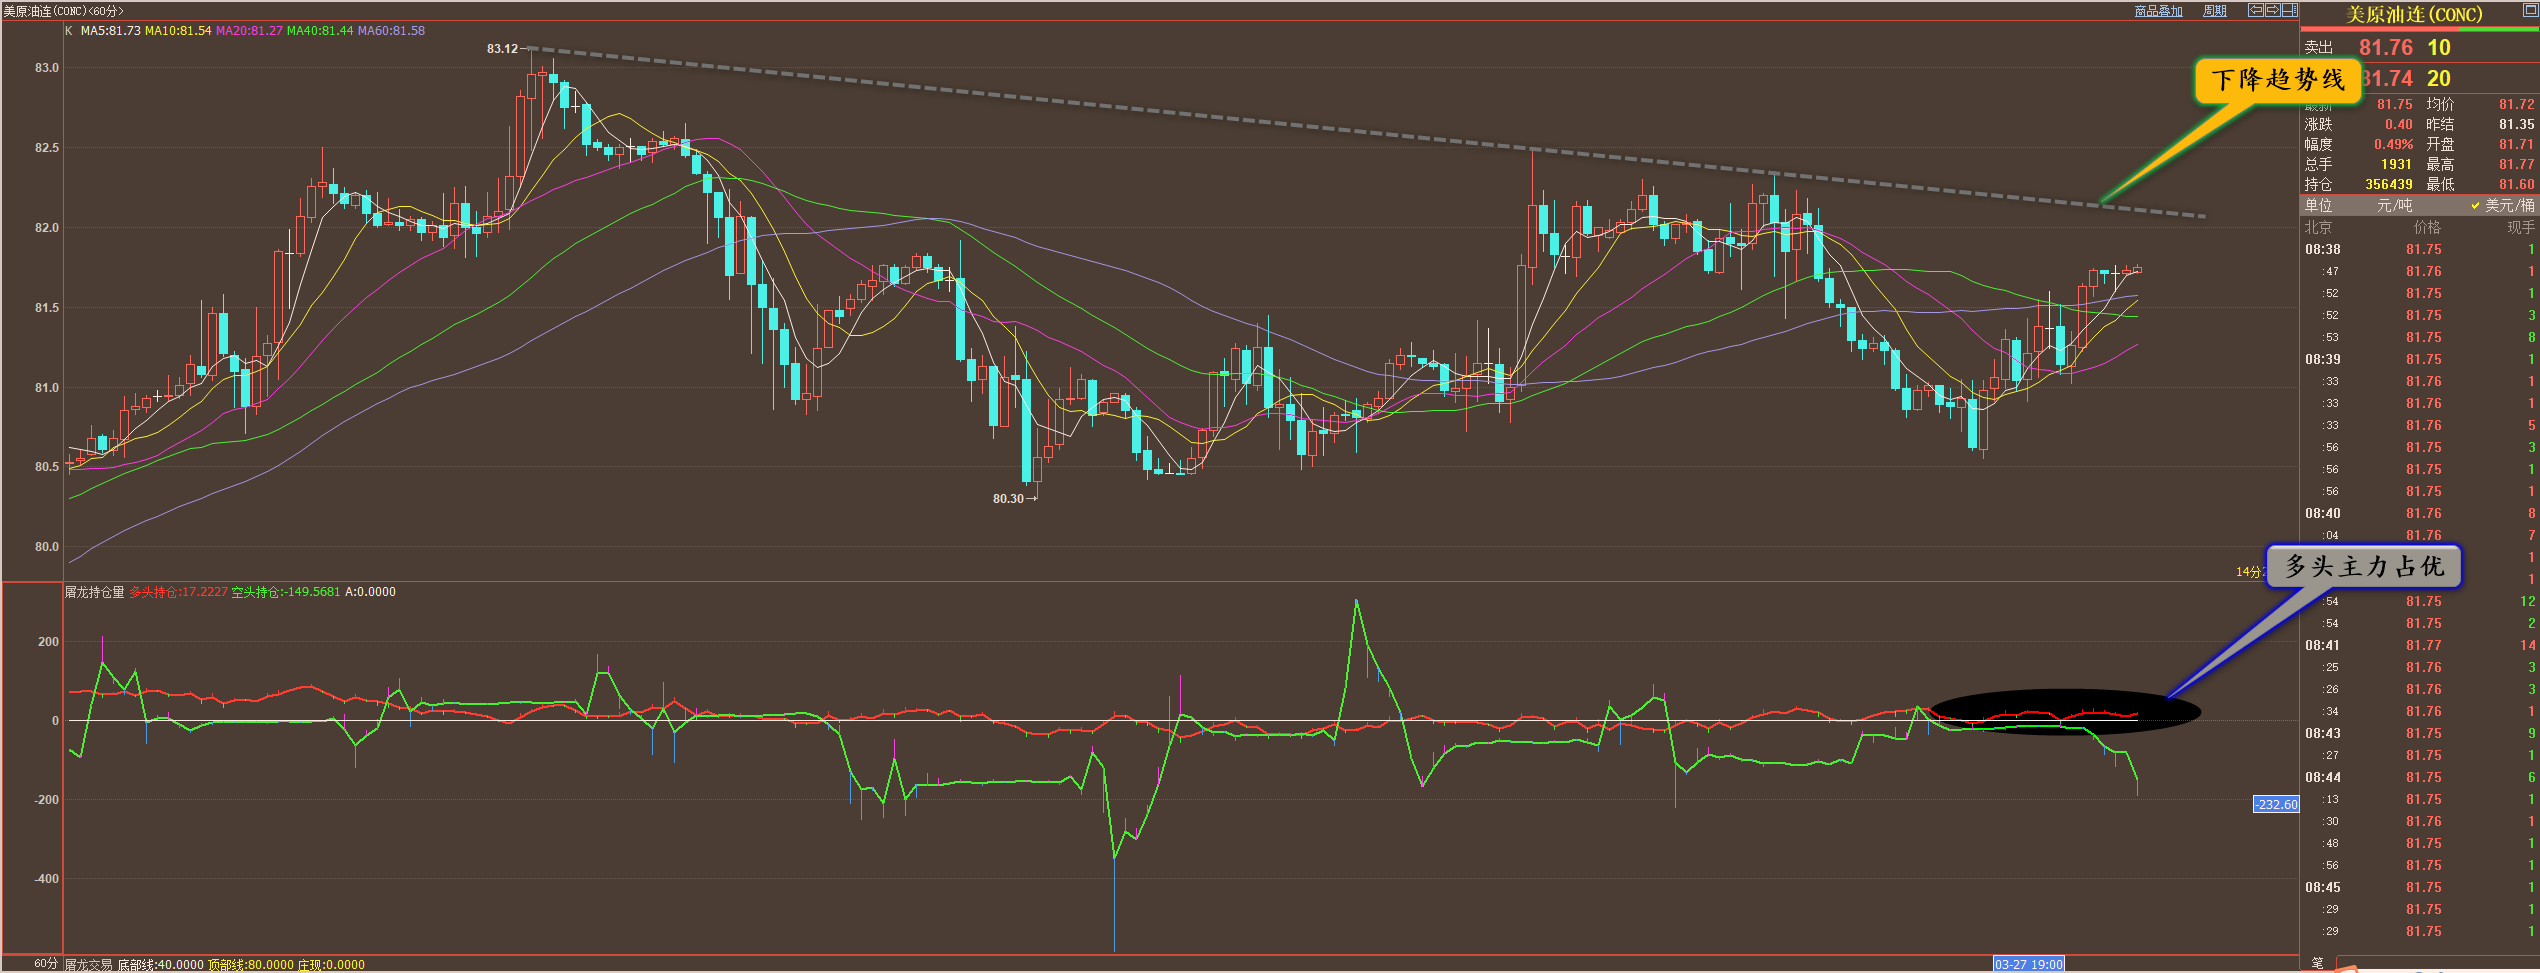Maximize the 美原油连 quote panel
2540x973 pixels.
coord(2531,10)
